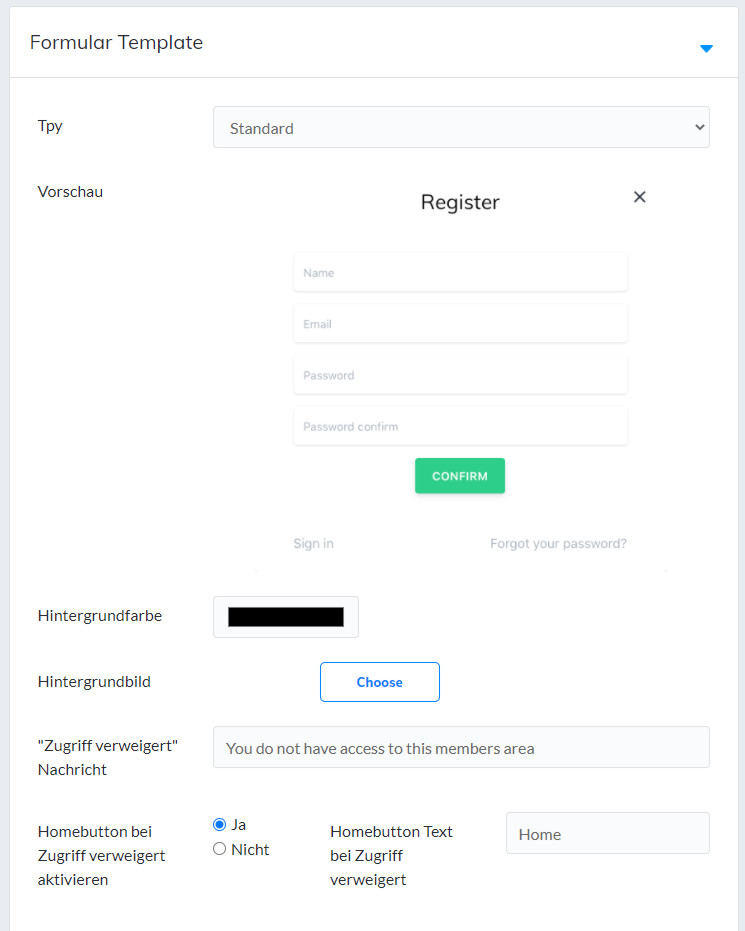Click the Sign in link
745x931 pixels.
(313, 544)
